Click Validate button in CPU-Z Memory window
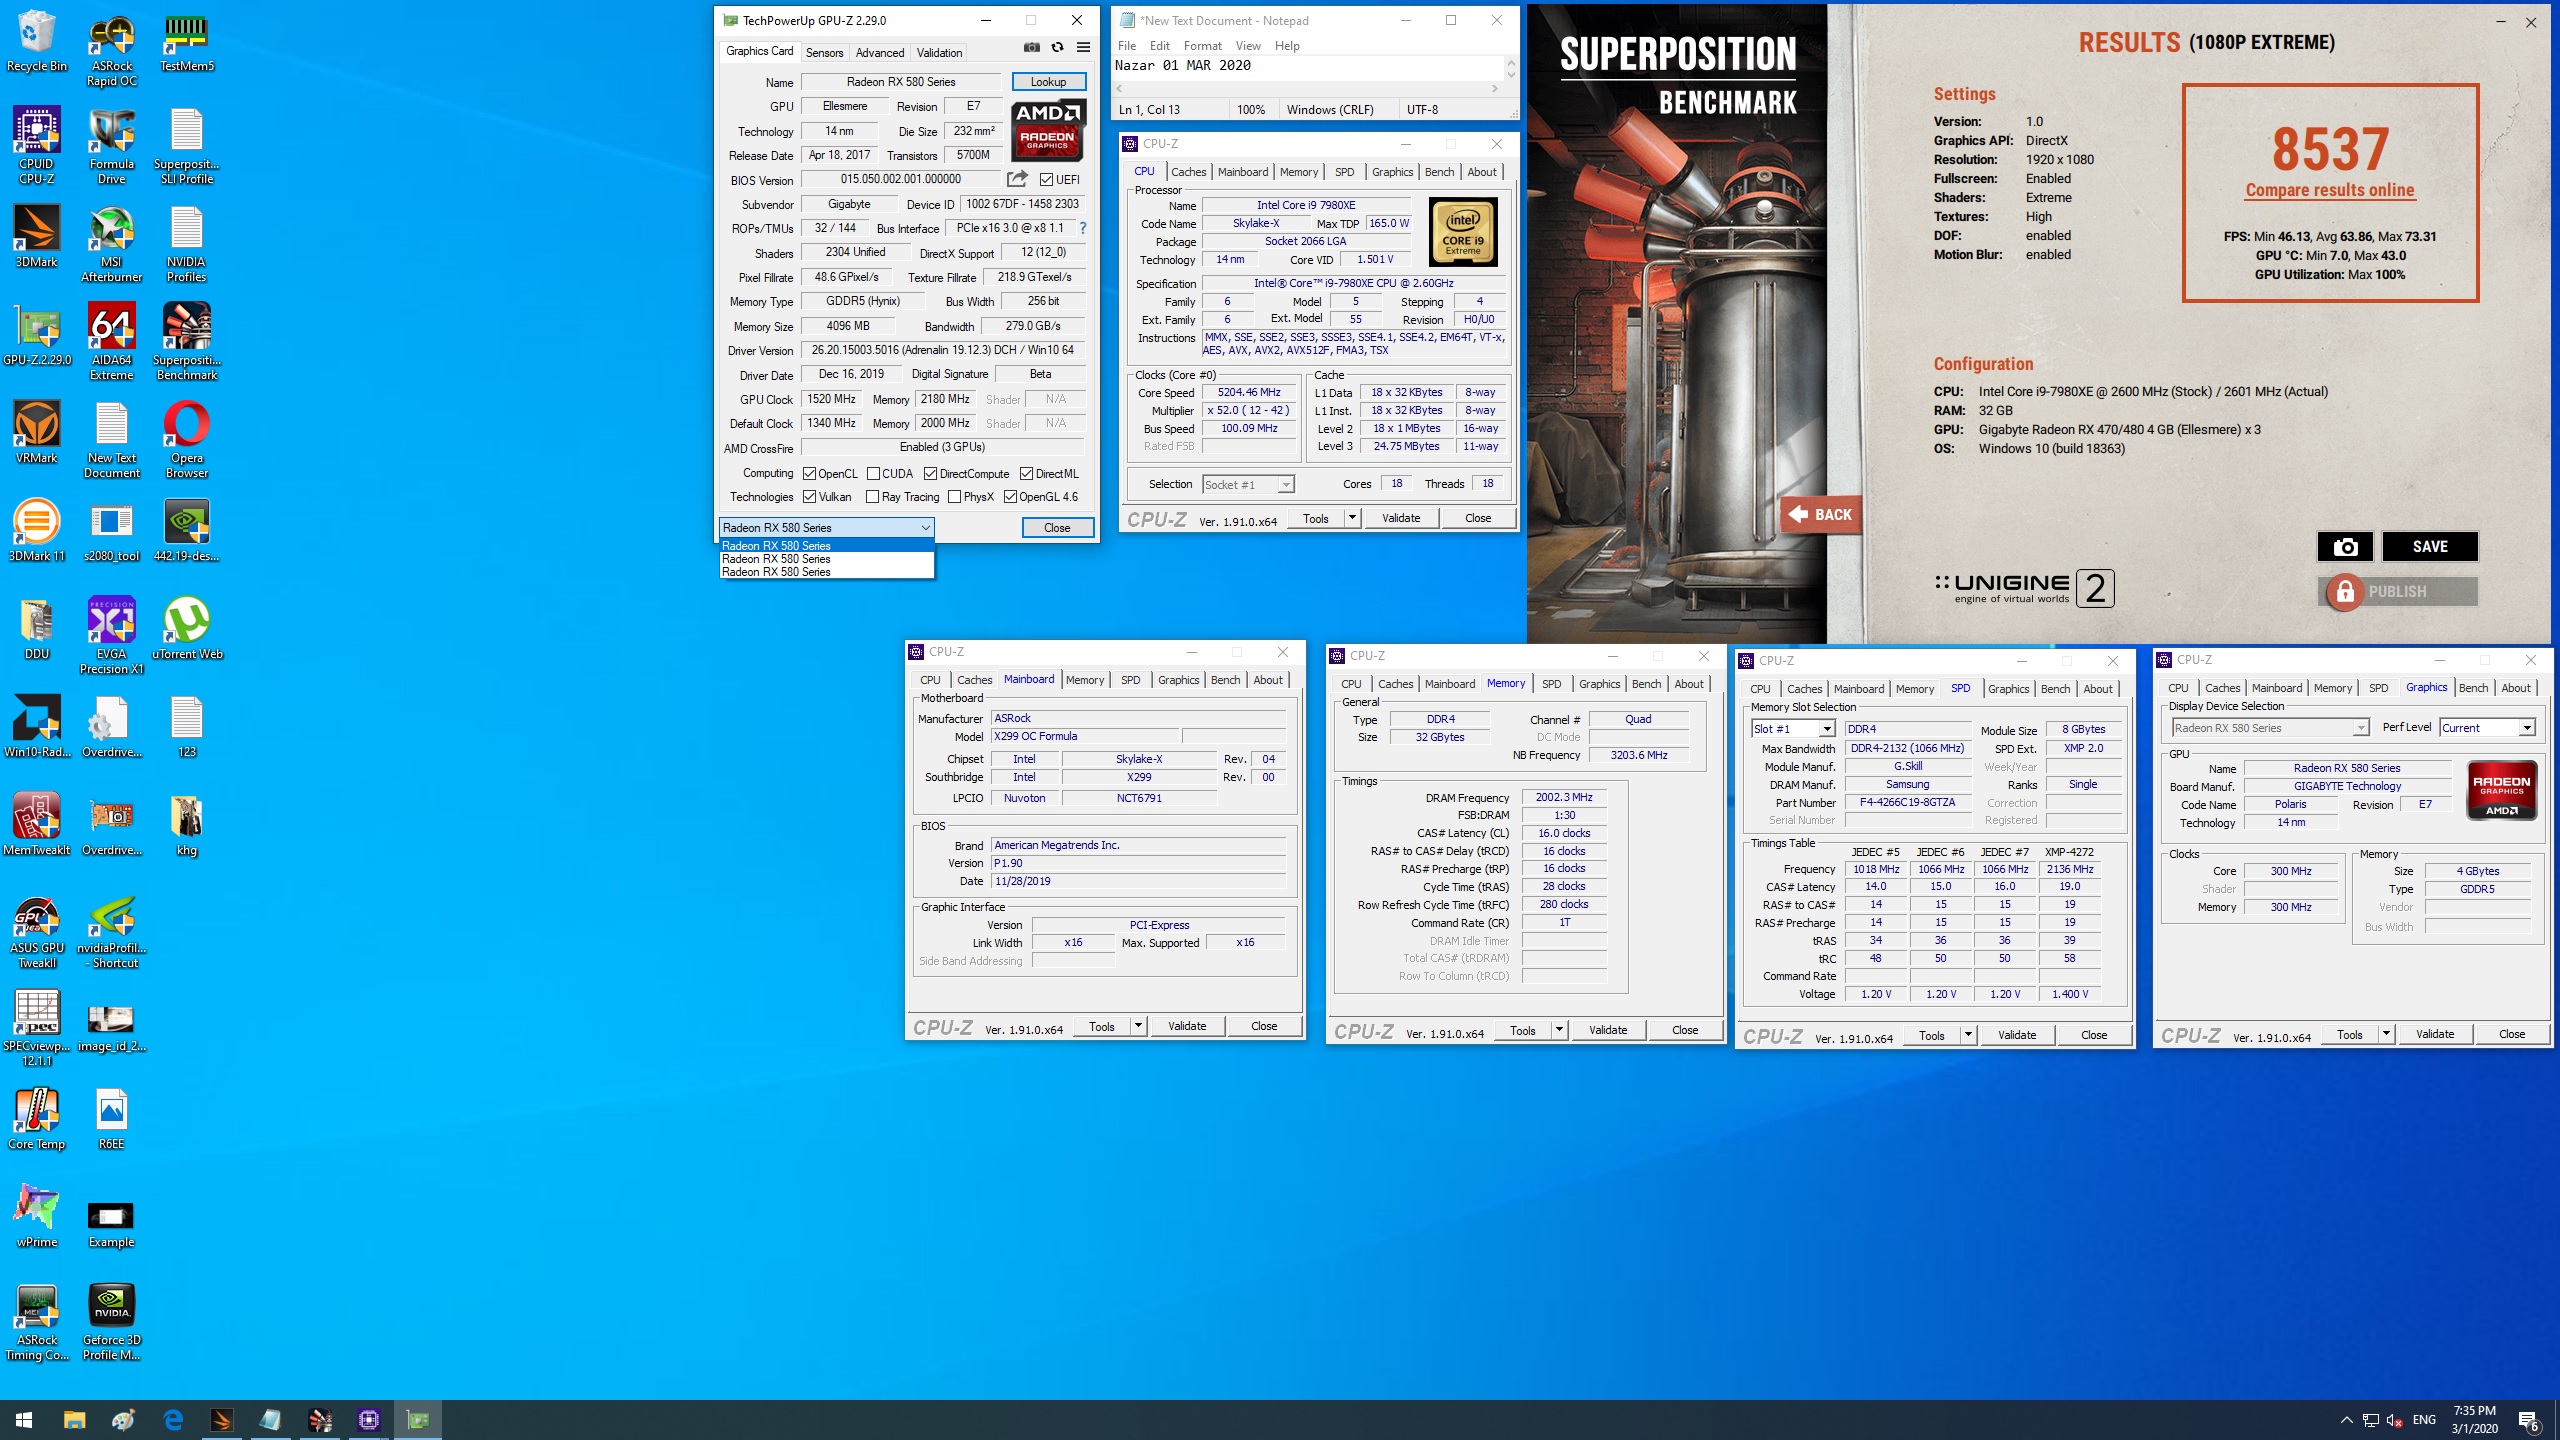2560x1440 pixels. coord(1608,1030)
